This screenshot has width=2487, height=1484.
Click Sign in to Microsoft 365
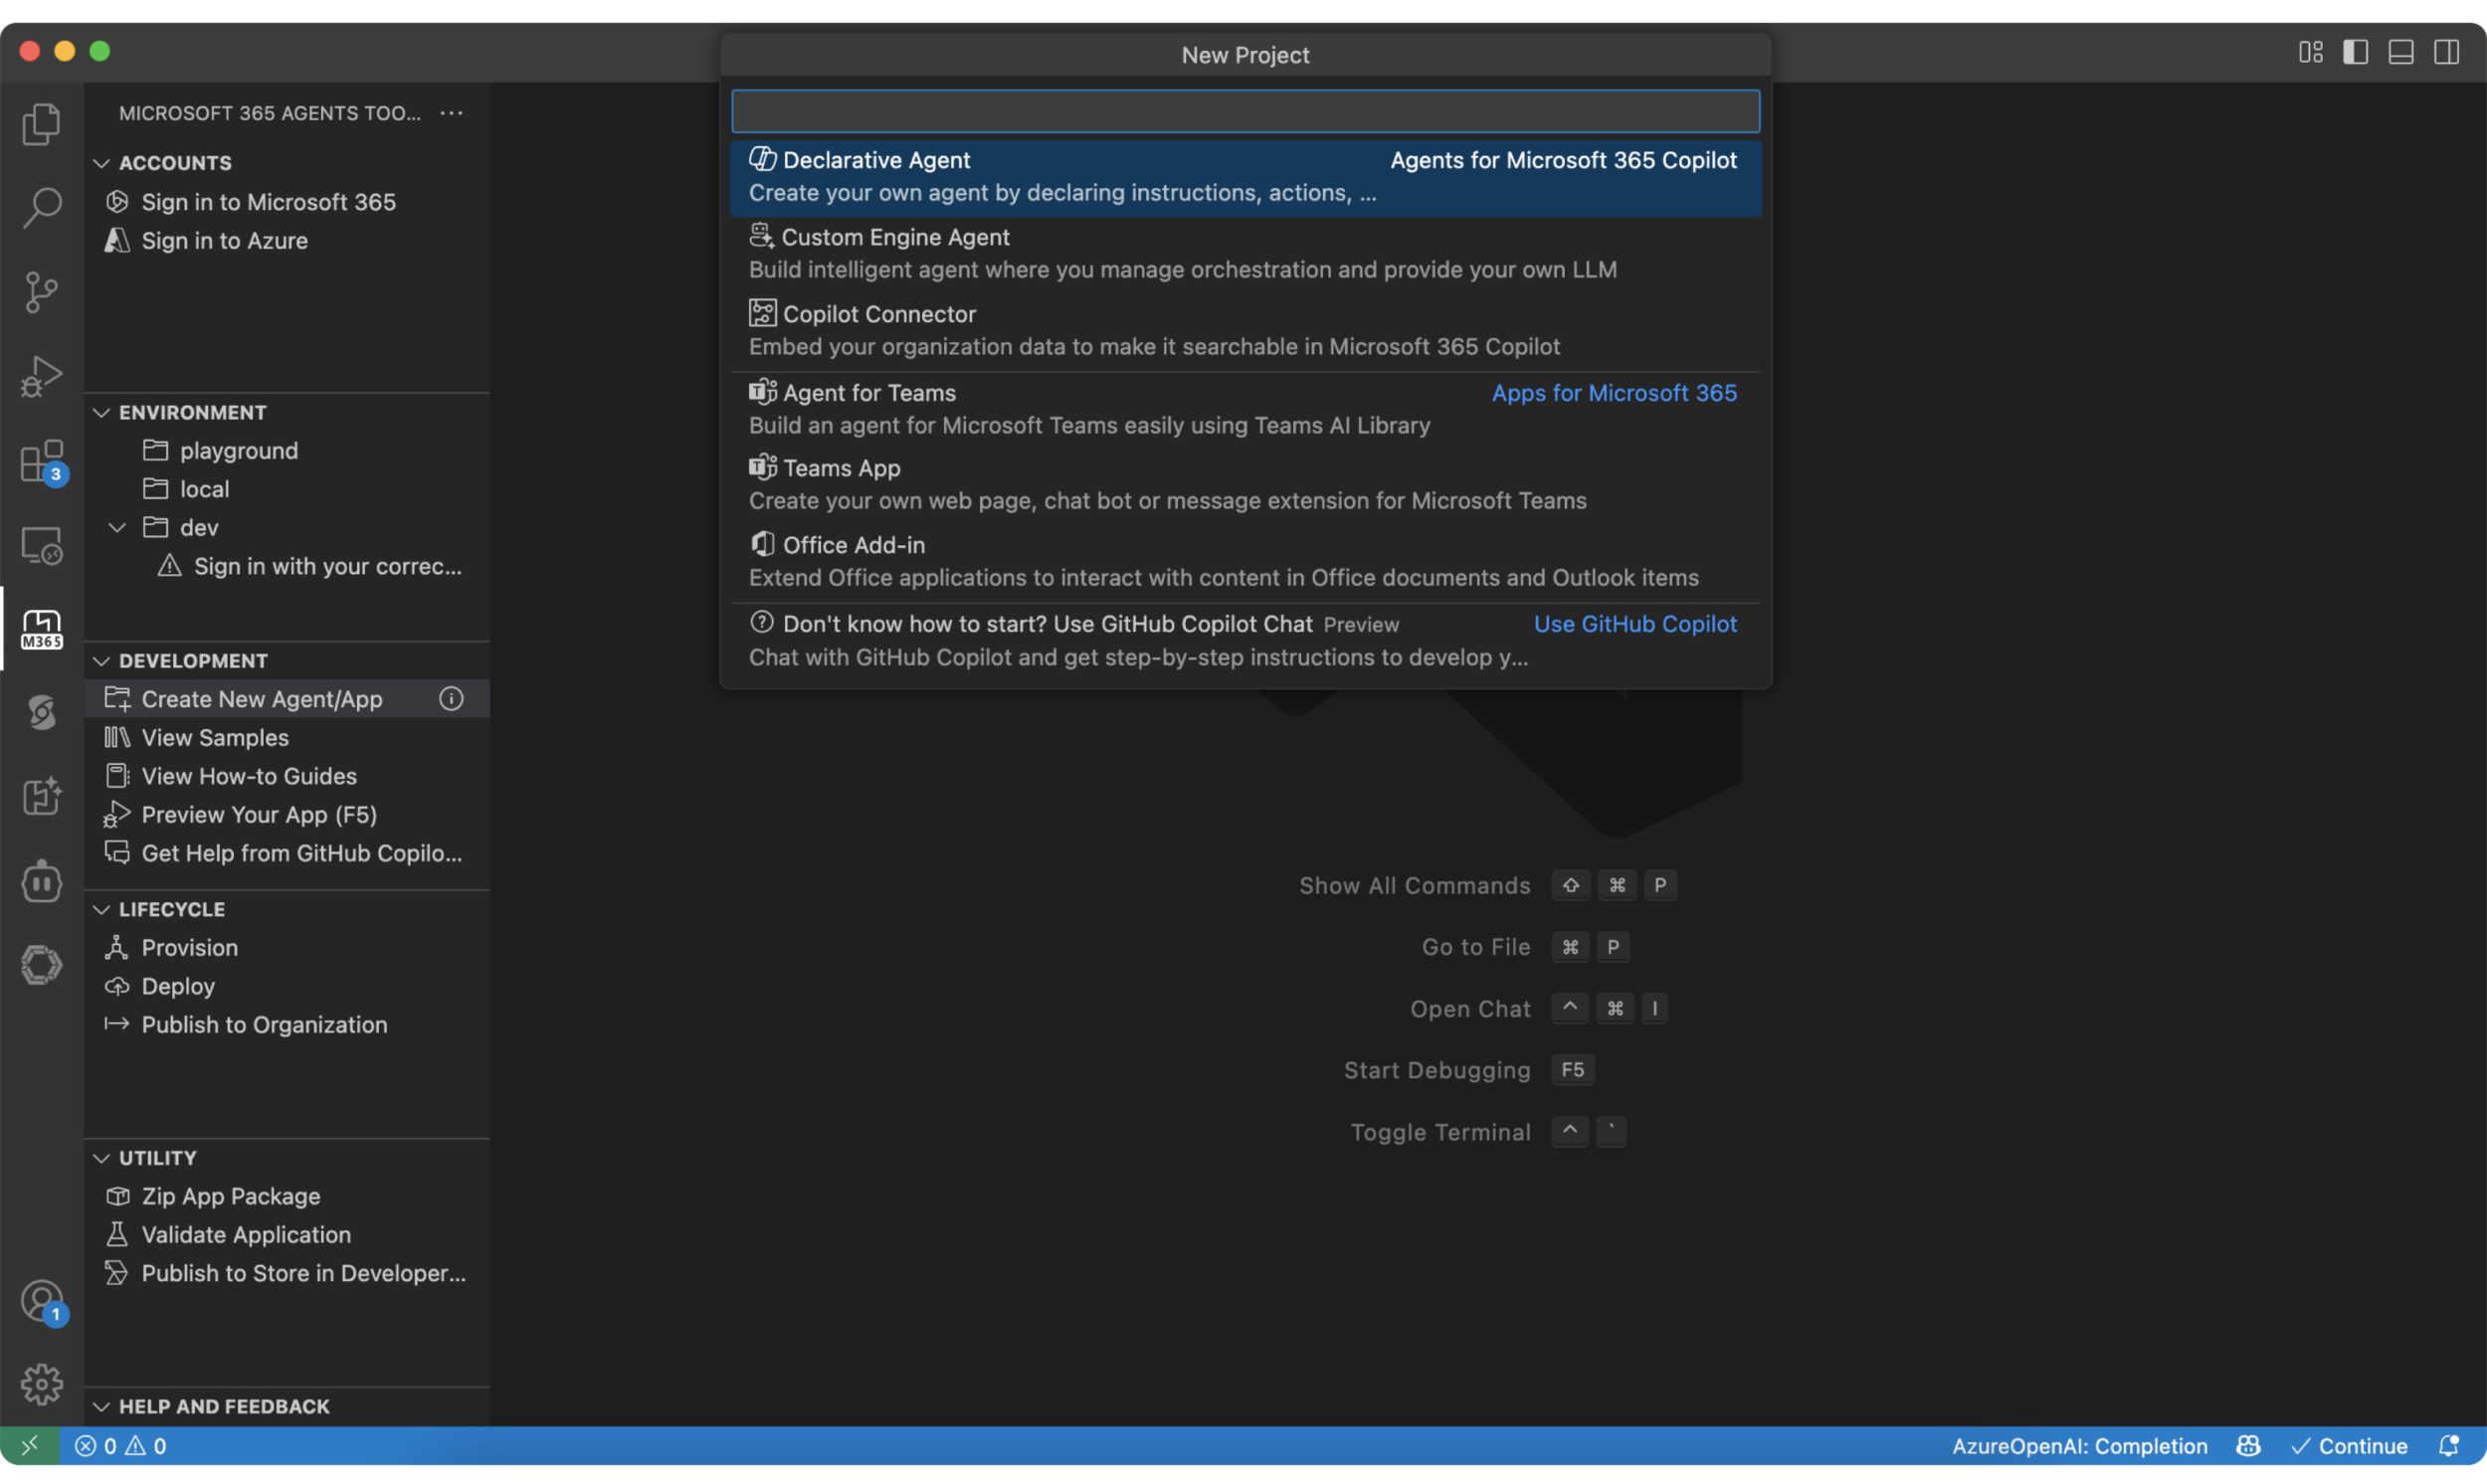287,202
